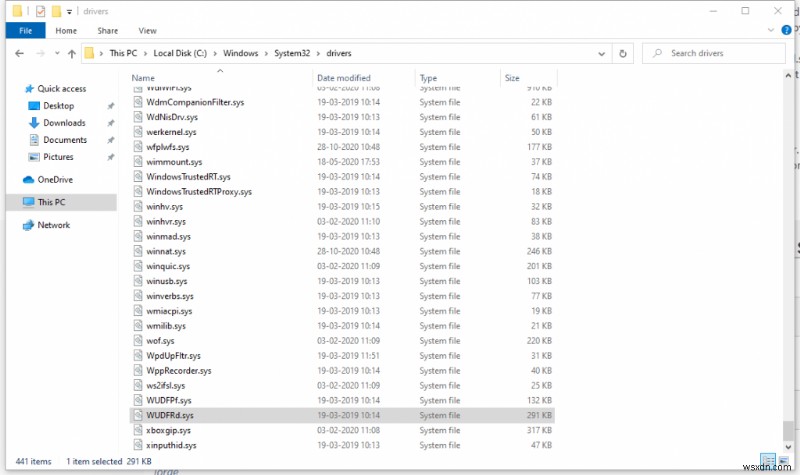Switch to the View ribbon tab
The height and width of the screenshot is (475, 800).
tap(147, 31)
